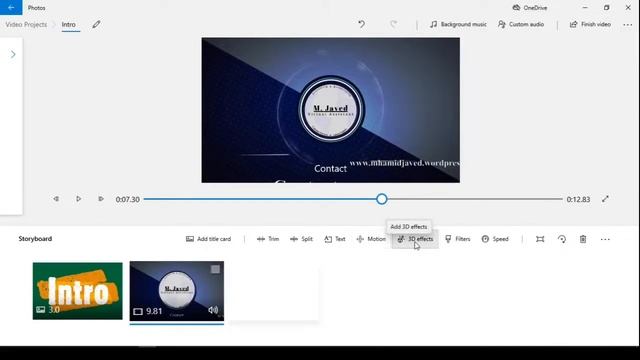
Task: Toggle the selection checkbox on M. Javed clip
Action: point(216,269)
